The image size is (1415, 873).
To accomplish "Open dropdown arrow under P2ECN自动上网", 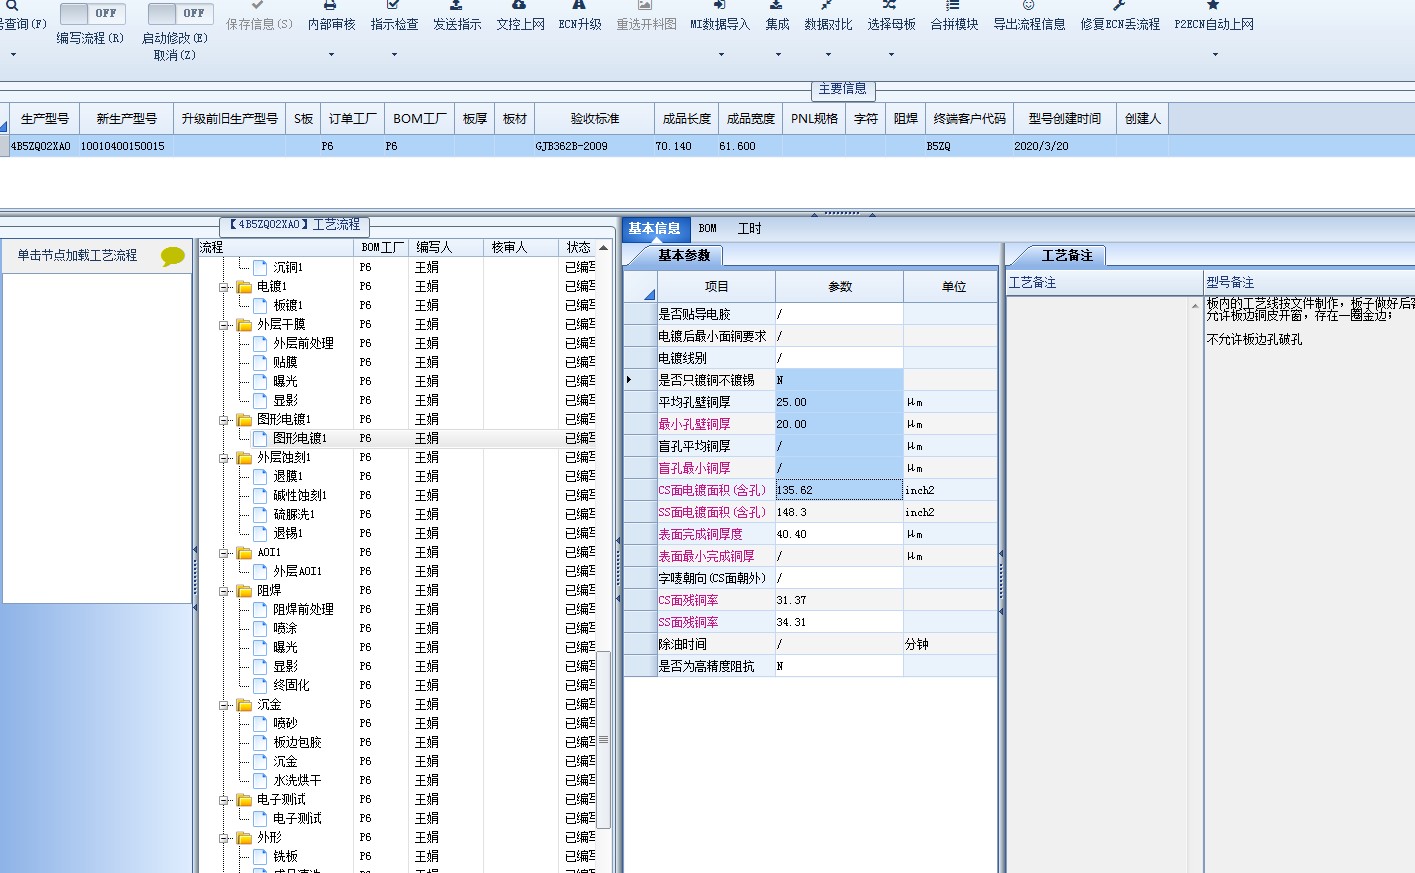I will click(x=1214, y=54).
